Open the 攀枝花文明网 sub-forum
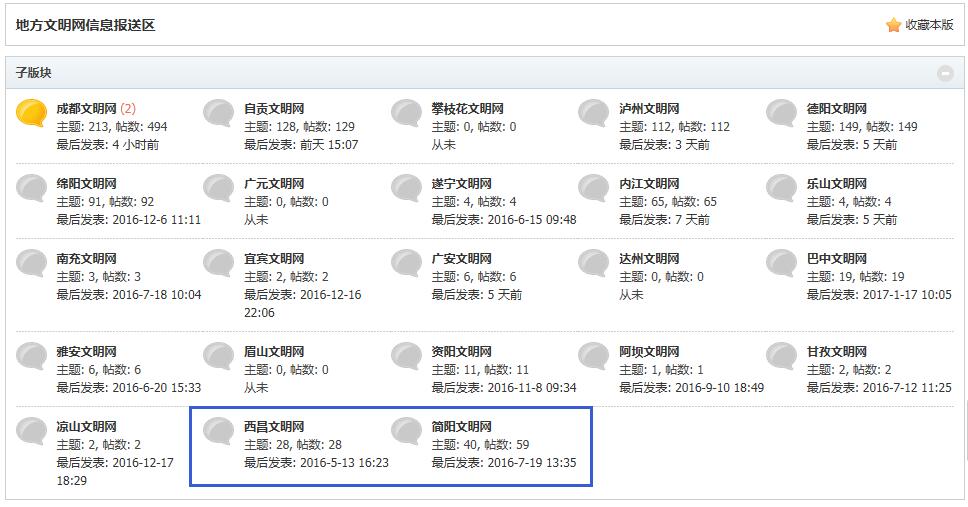968x507 pixels. click(467, 109)
